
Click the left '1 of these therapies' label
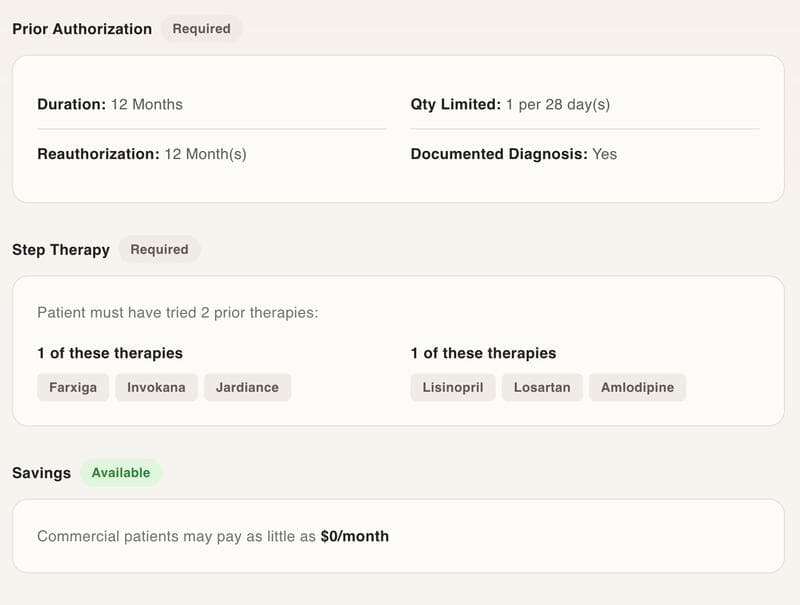coord(110,353)
